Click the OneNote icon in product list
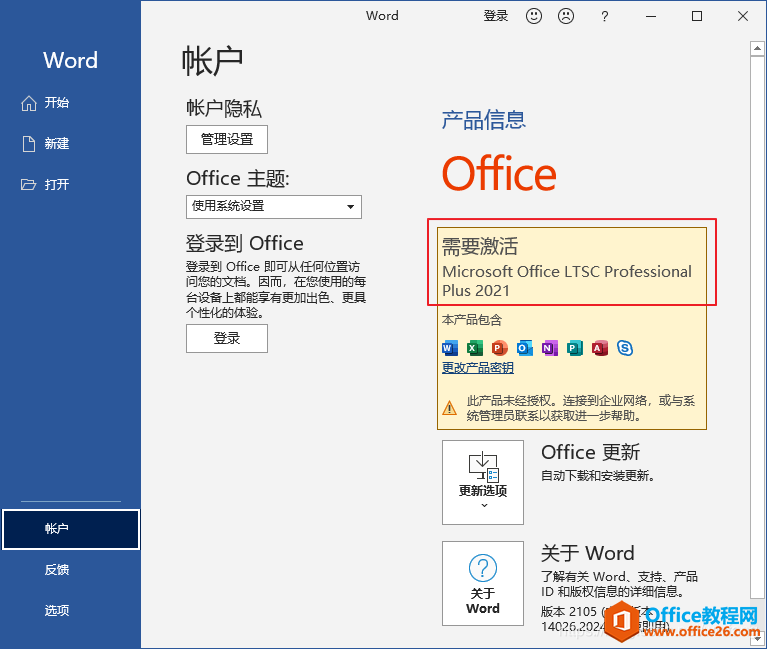The width and height of the screenshot is (767, 649). [x=549, y=348]
